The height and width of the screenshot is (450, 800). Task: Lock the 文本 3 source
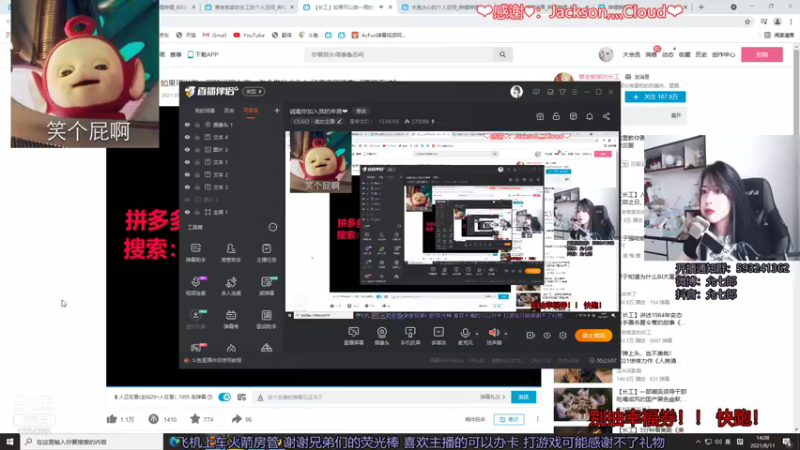point(197,187)
